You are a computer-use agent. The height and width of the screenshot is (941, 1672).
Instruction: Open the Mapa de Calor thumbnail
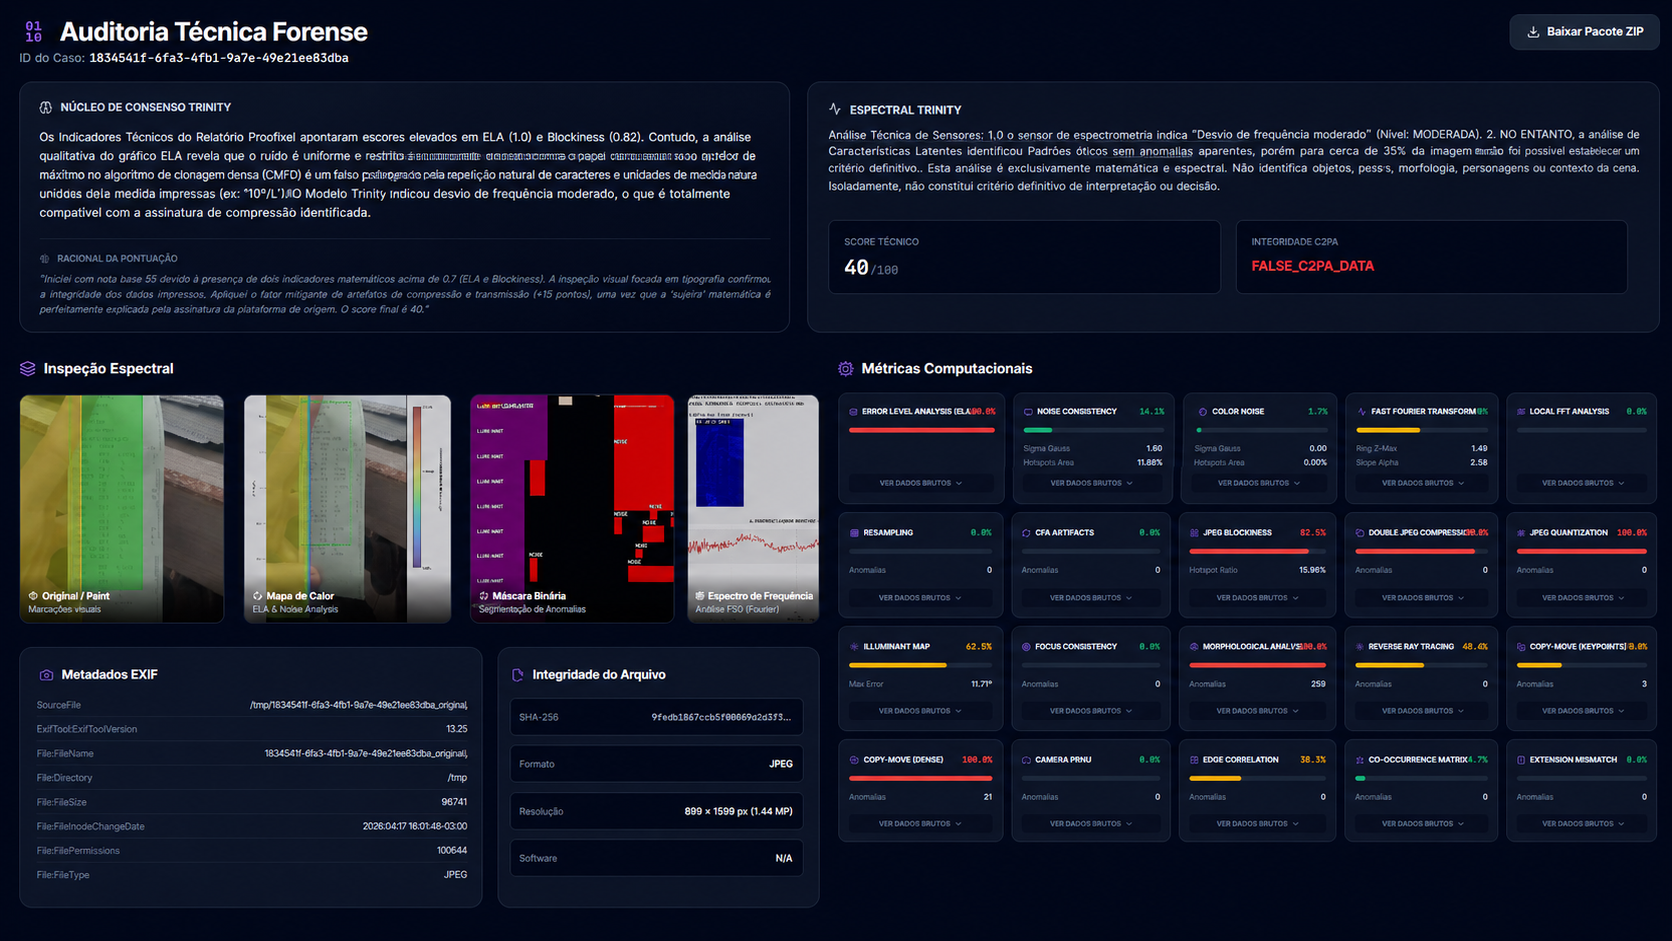click(x=347, y=508)
